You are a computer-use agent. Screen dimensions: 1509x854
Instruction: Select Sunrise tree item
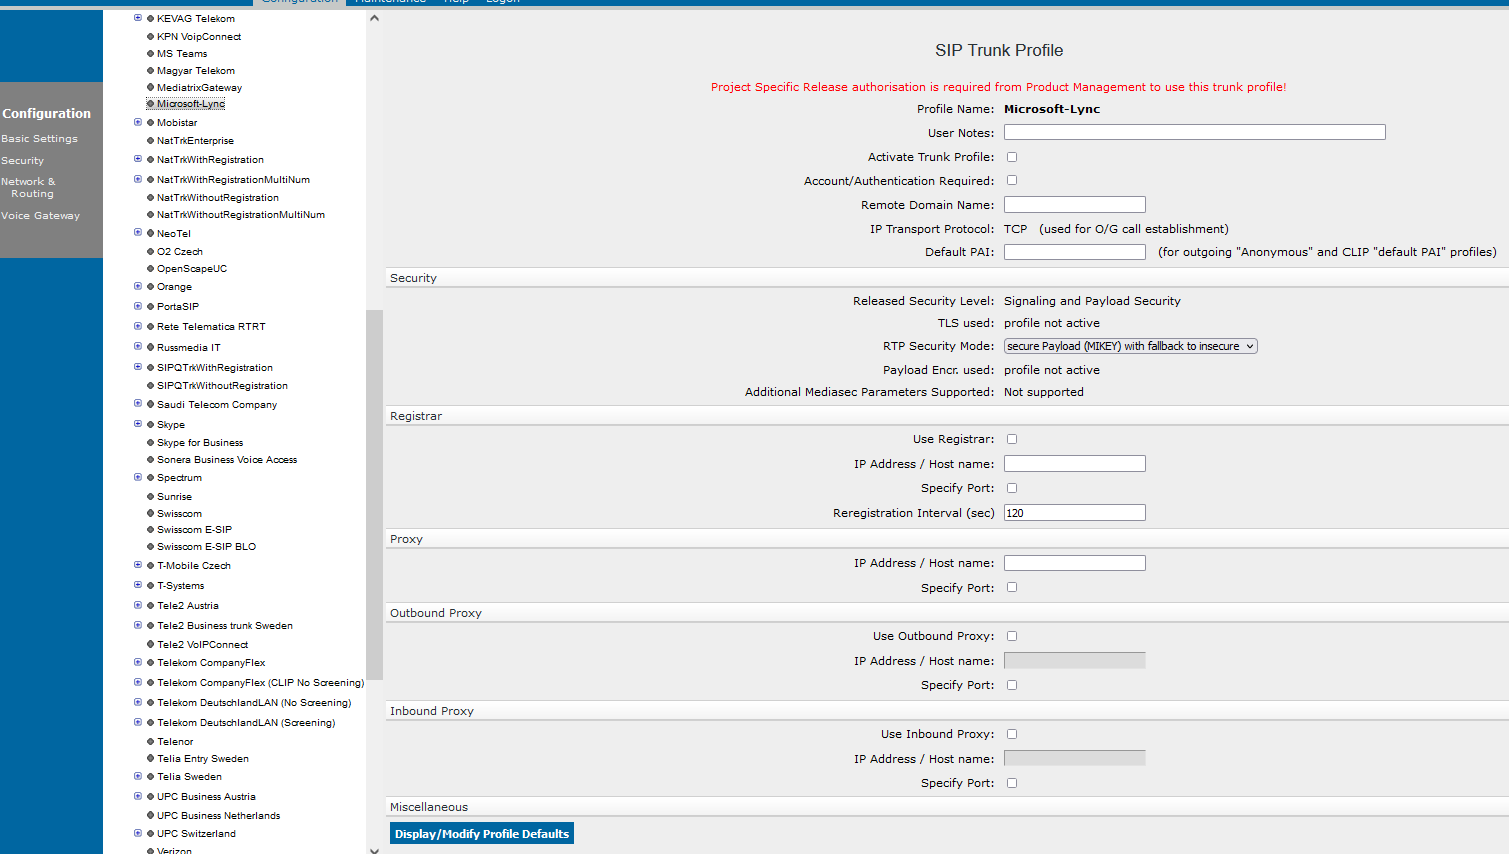click(x=174, y=497)
